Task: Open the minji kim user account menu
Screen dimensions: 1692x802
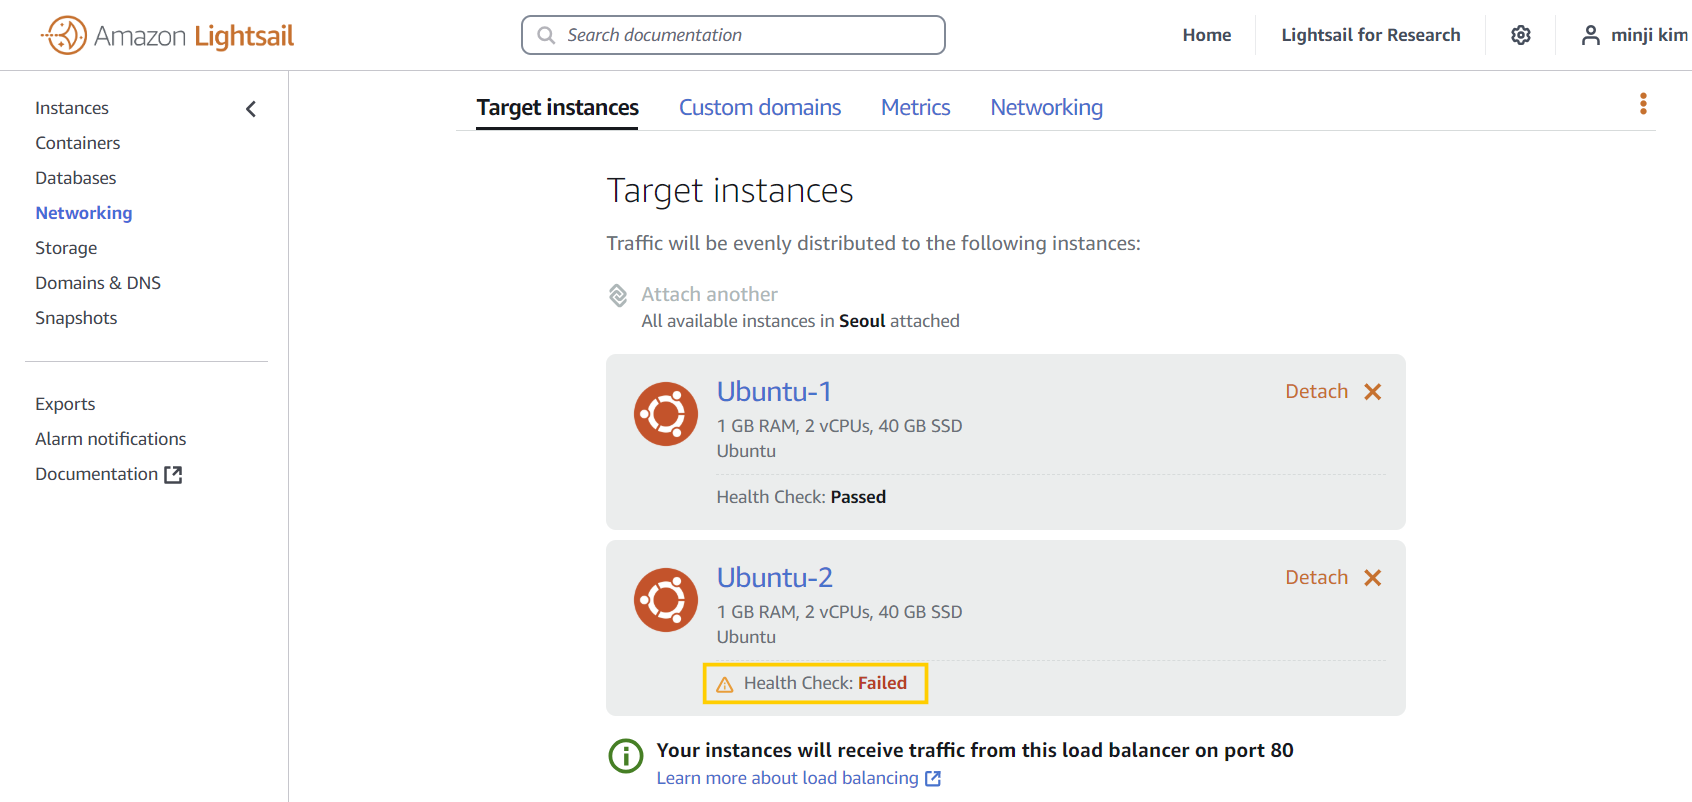Action: point(1635,35)
